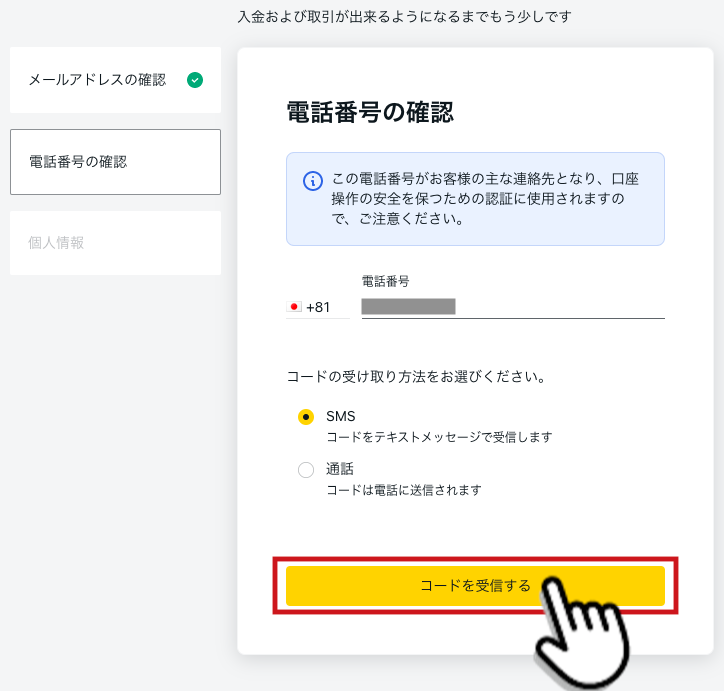Image resolution: width=724 pixels, height=691 pixels.
Task: Click the large 電話番号の確認 heading
Action: click(x=370, y=112)
